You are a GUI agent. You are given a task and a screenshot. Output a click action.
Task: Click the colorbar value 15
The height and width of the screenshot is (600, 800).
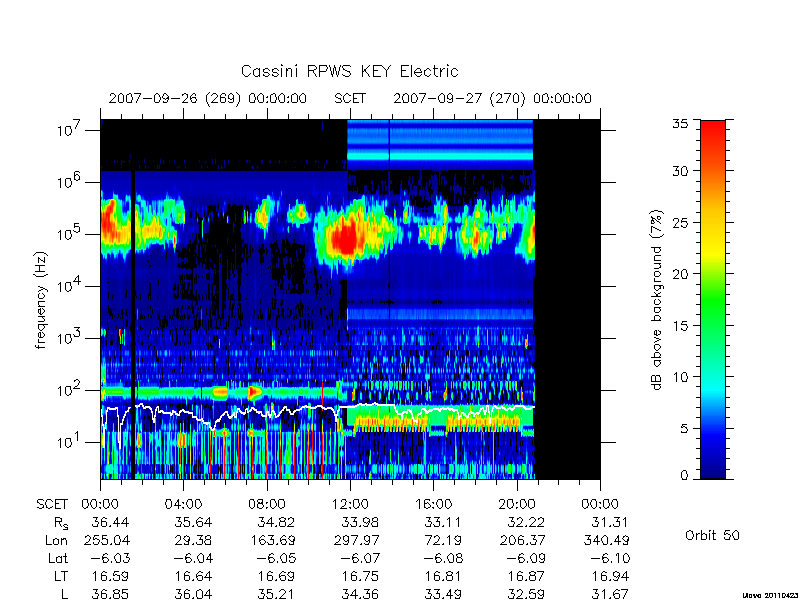coord(680,325)
